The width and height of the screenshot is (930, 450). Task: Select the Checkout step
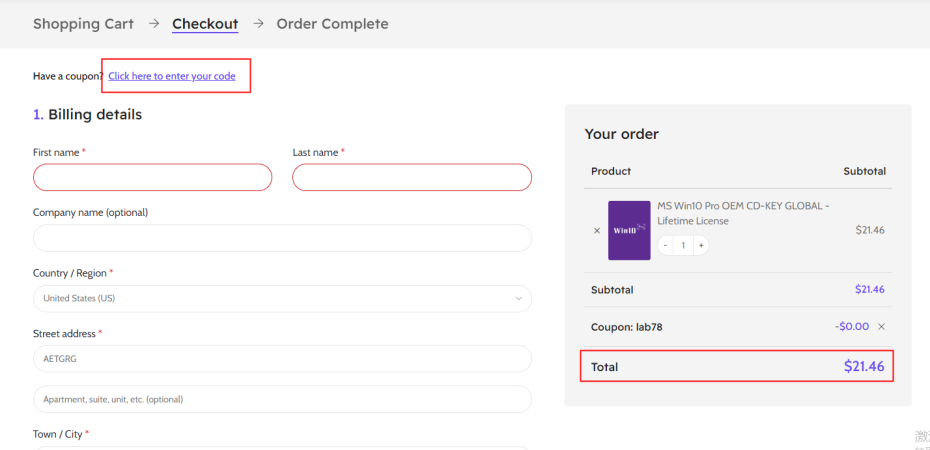205,24
